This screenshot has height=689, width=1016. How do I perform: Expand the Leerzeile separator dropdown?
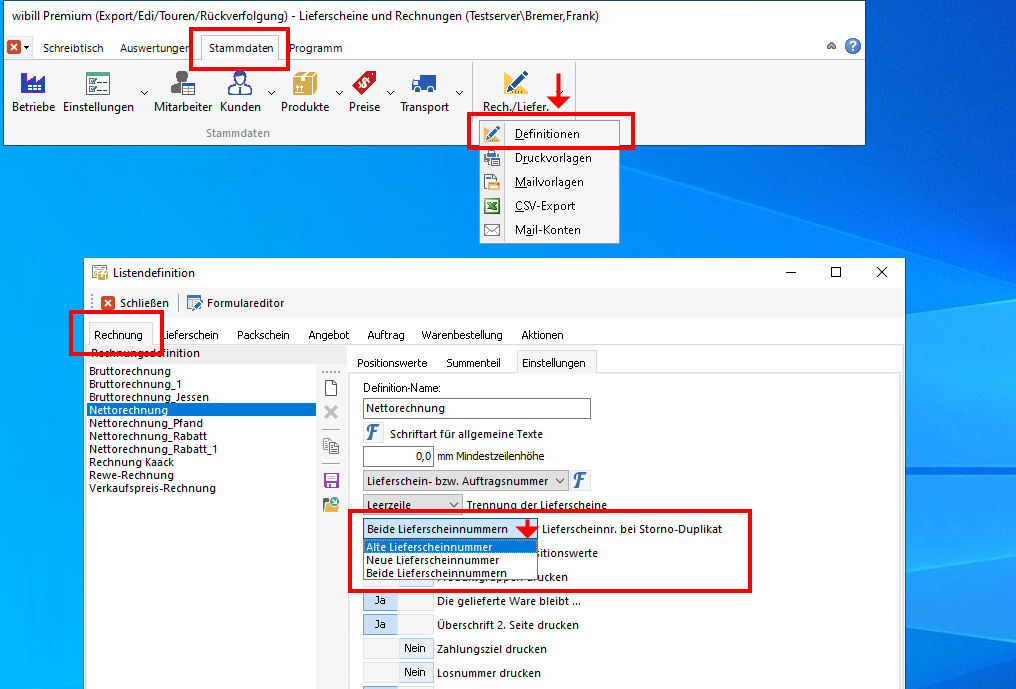[455, 505]
